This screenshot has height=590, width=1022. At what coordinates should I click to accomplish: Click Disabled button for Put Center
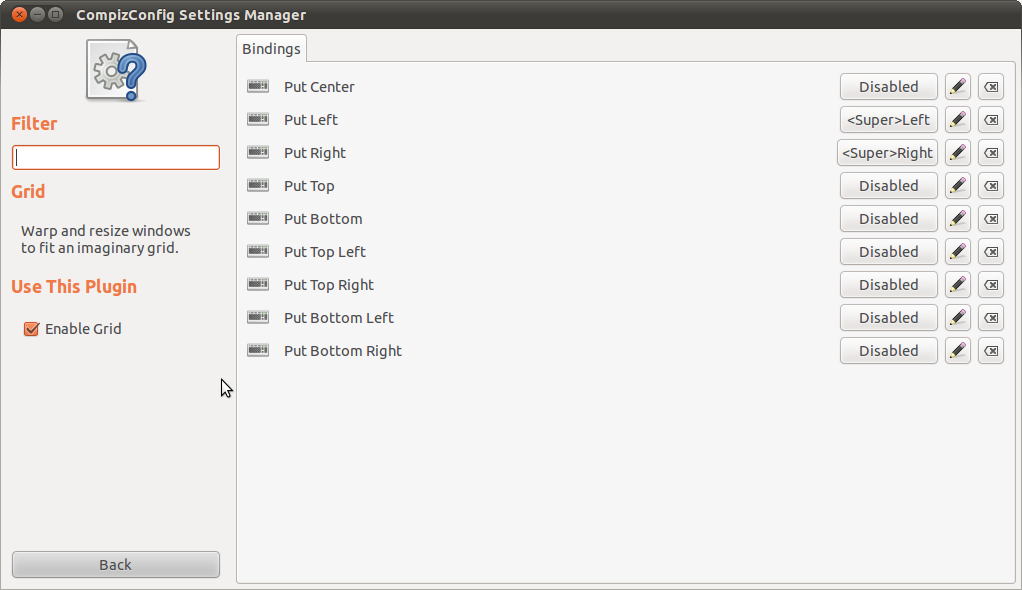pos(888,87)
